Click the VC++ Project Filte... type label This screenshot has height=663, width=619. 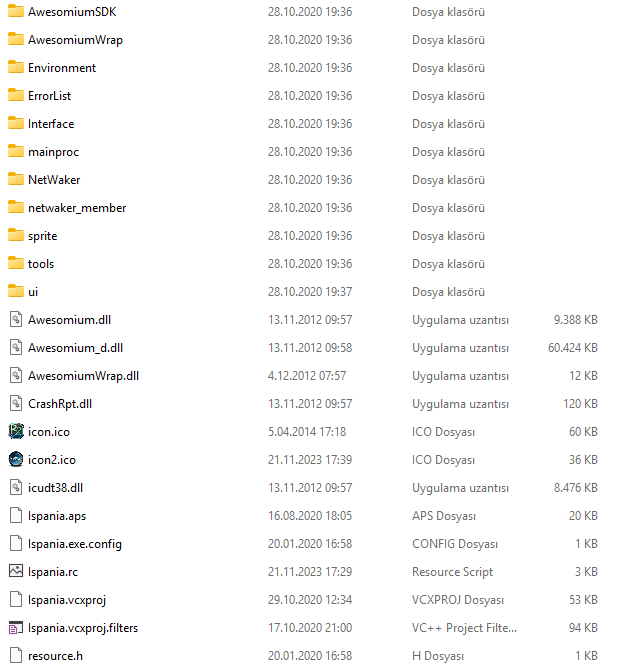[464, 628]
